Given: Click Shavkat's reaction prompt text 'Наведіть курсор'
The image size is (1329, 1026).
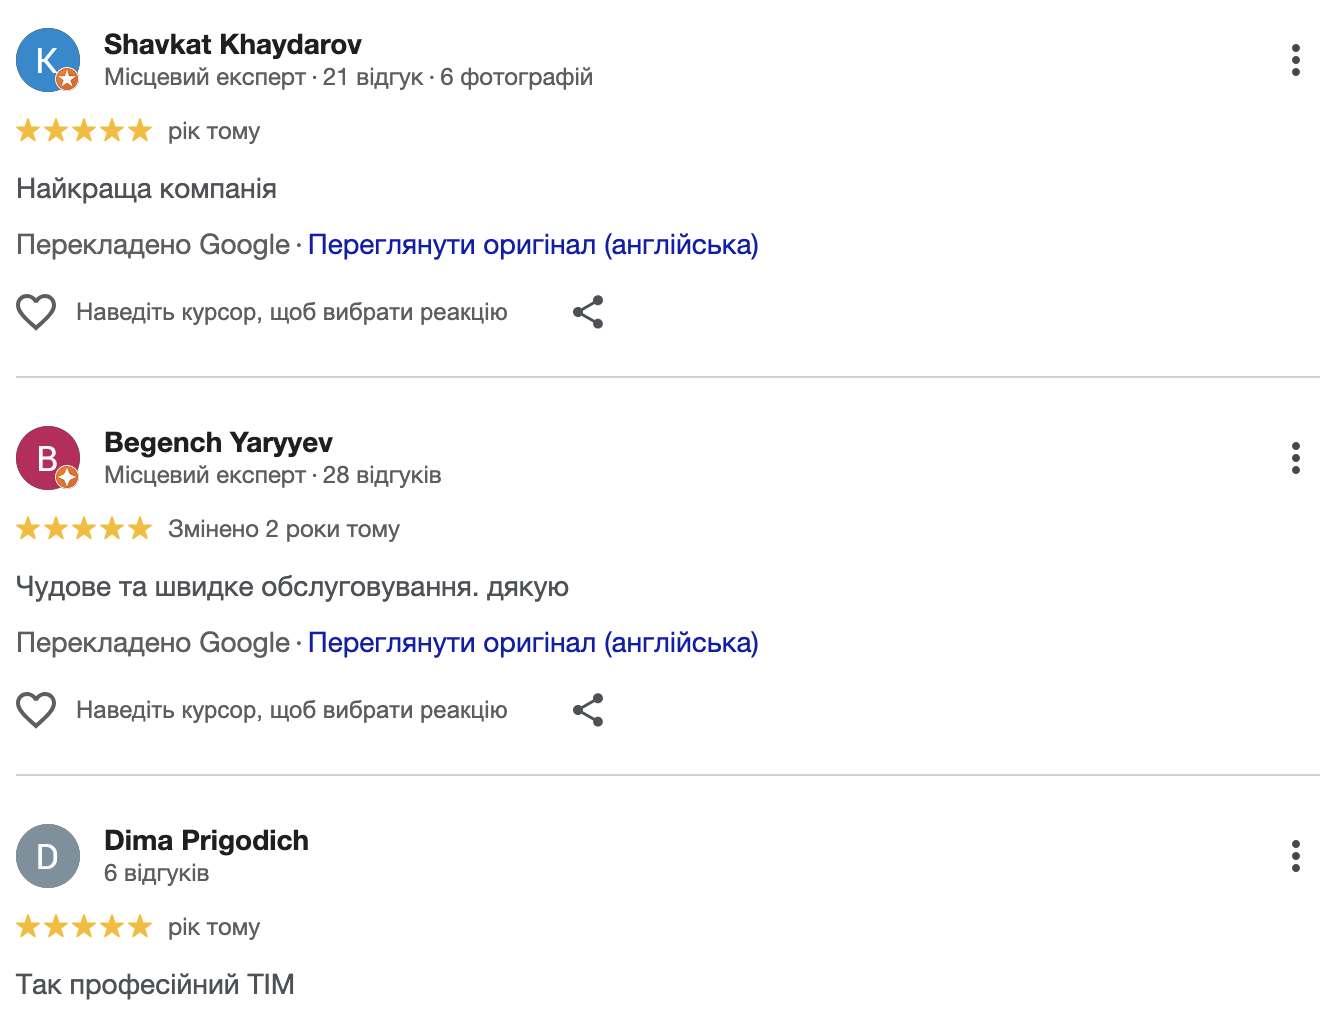Looking at the screenshot, I should (x=291, y=312).
